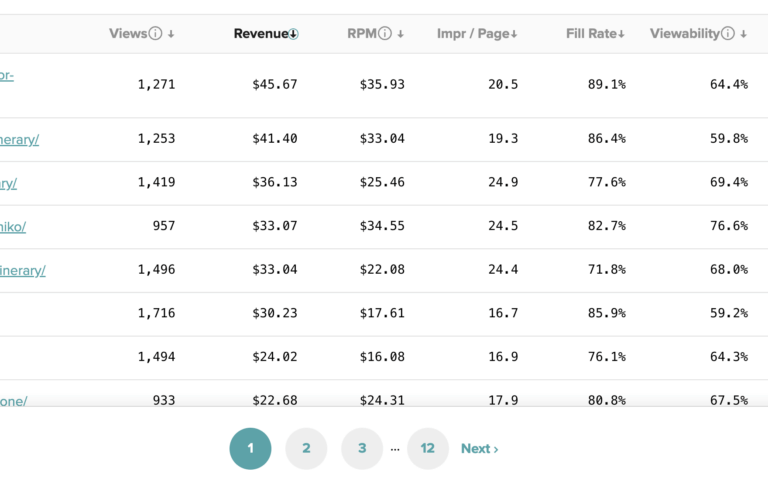Select the $36.13 revenue cell
The height and width of the screenshot is (481, 768).
(275, 182)
